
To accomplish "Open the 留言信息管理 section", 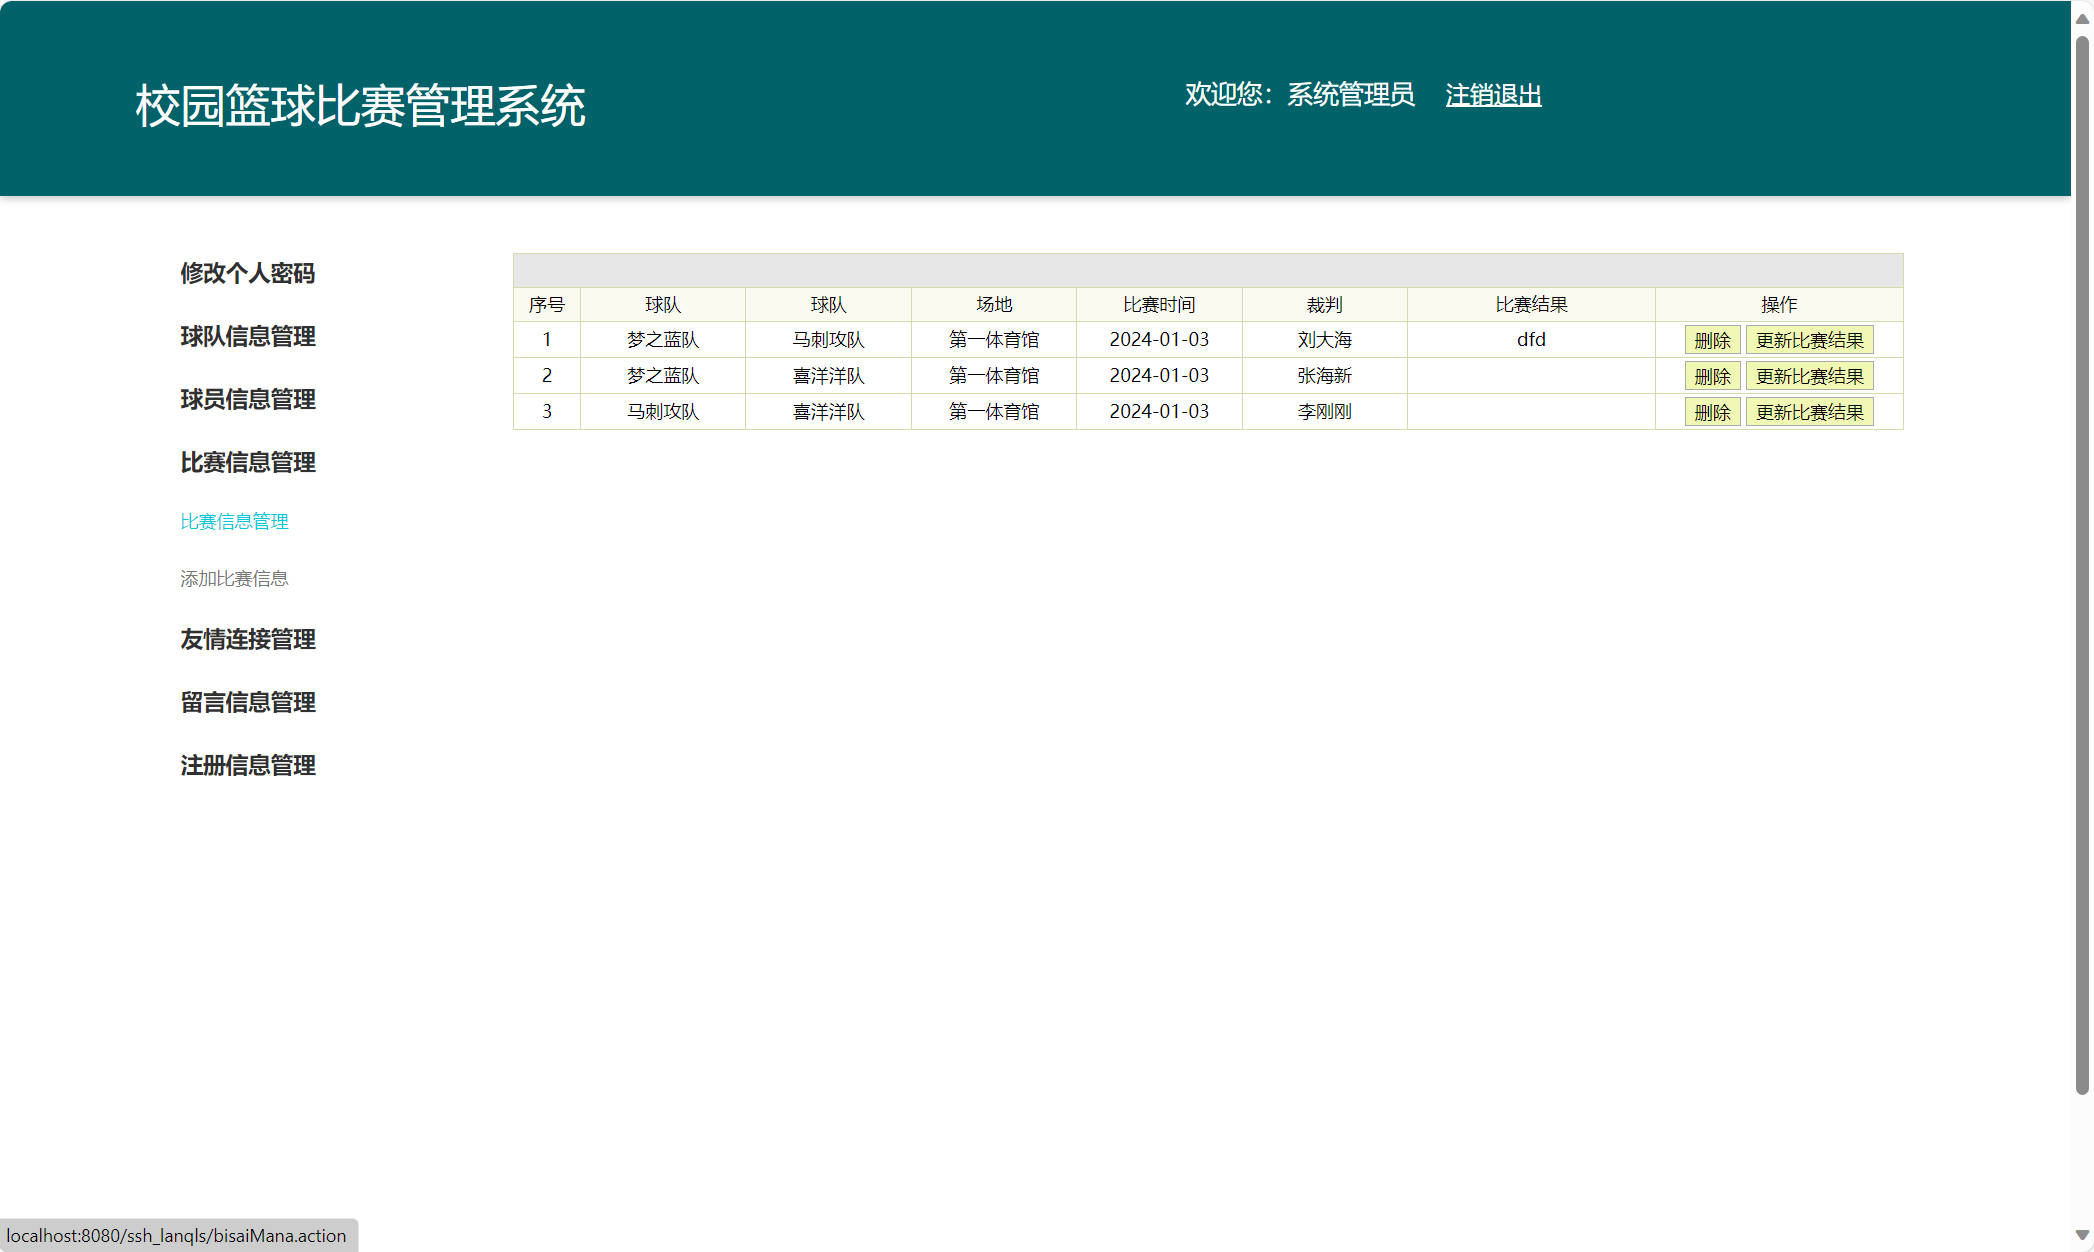I will click(246, 703).
